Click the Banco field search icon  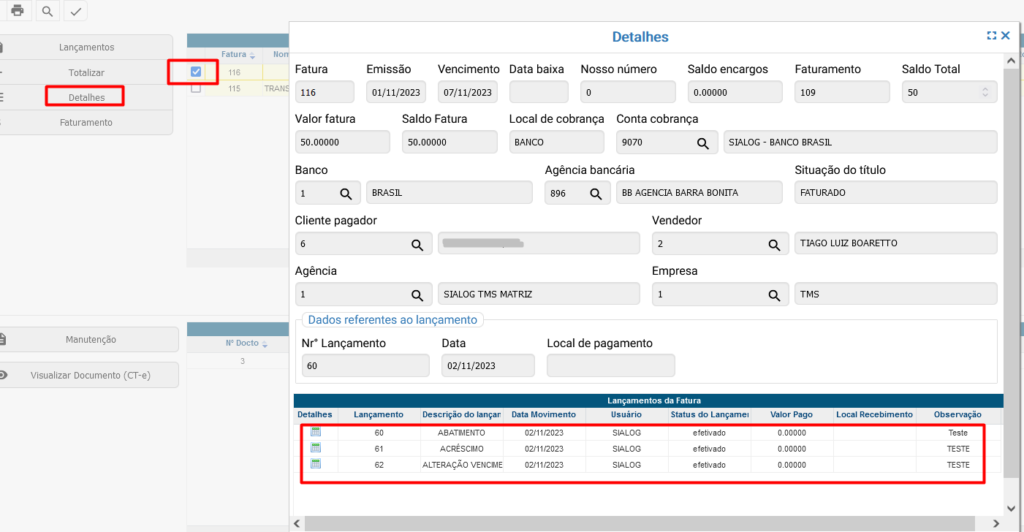[x=346, y=193]
